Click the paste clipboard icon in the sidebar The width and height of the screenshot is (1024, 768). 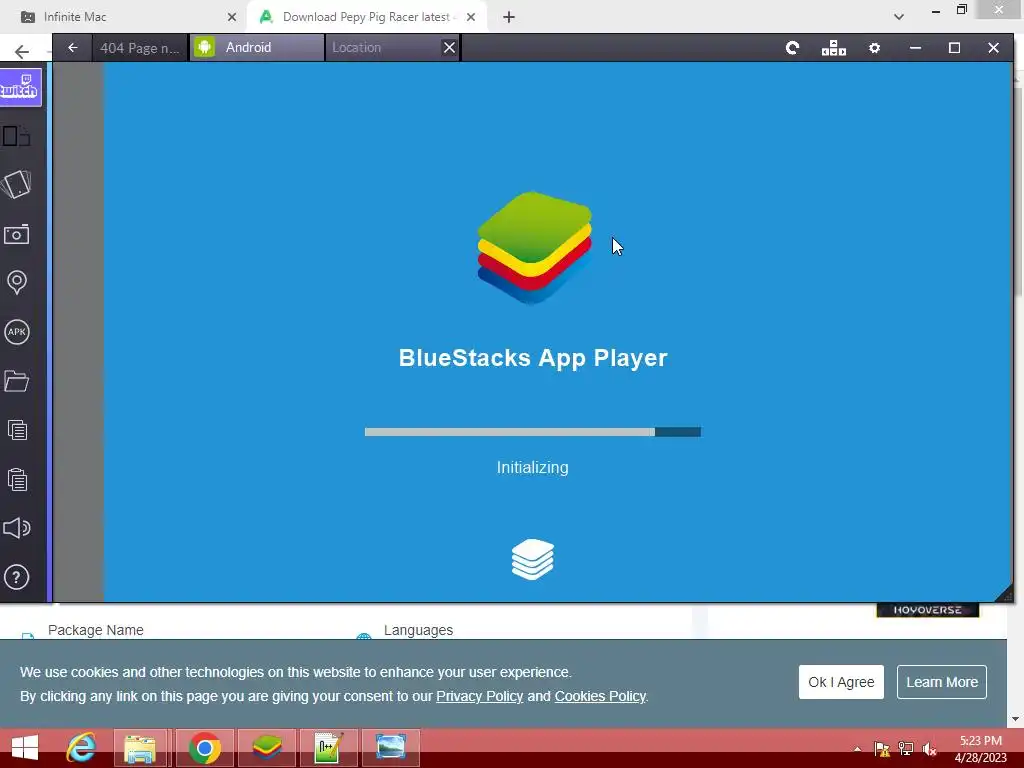(17, 480)
